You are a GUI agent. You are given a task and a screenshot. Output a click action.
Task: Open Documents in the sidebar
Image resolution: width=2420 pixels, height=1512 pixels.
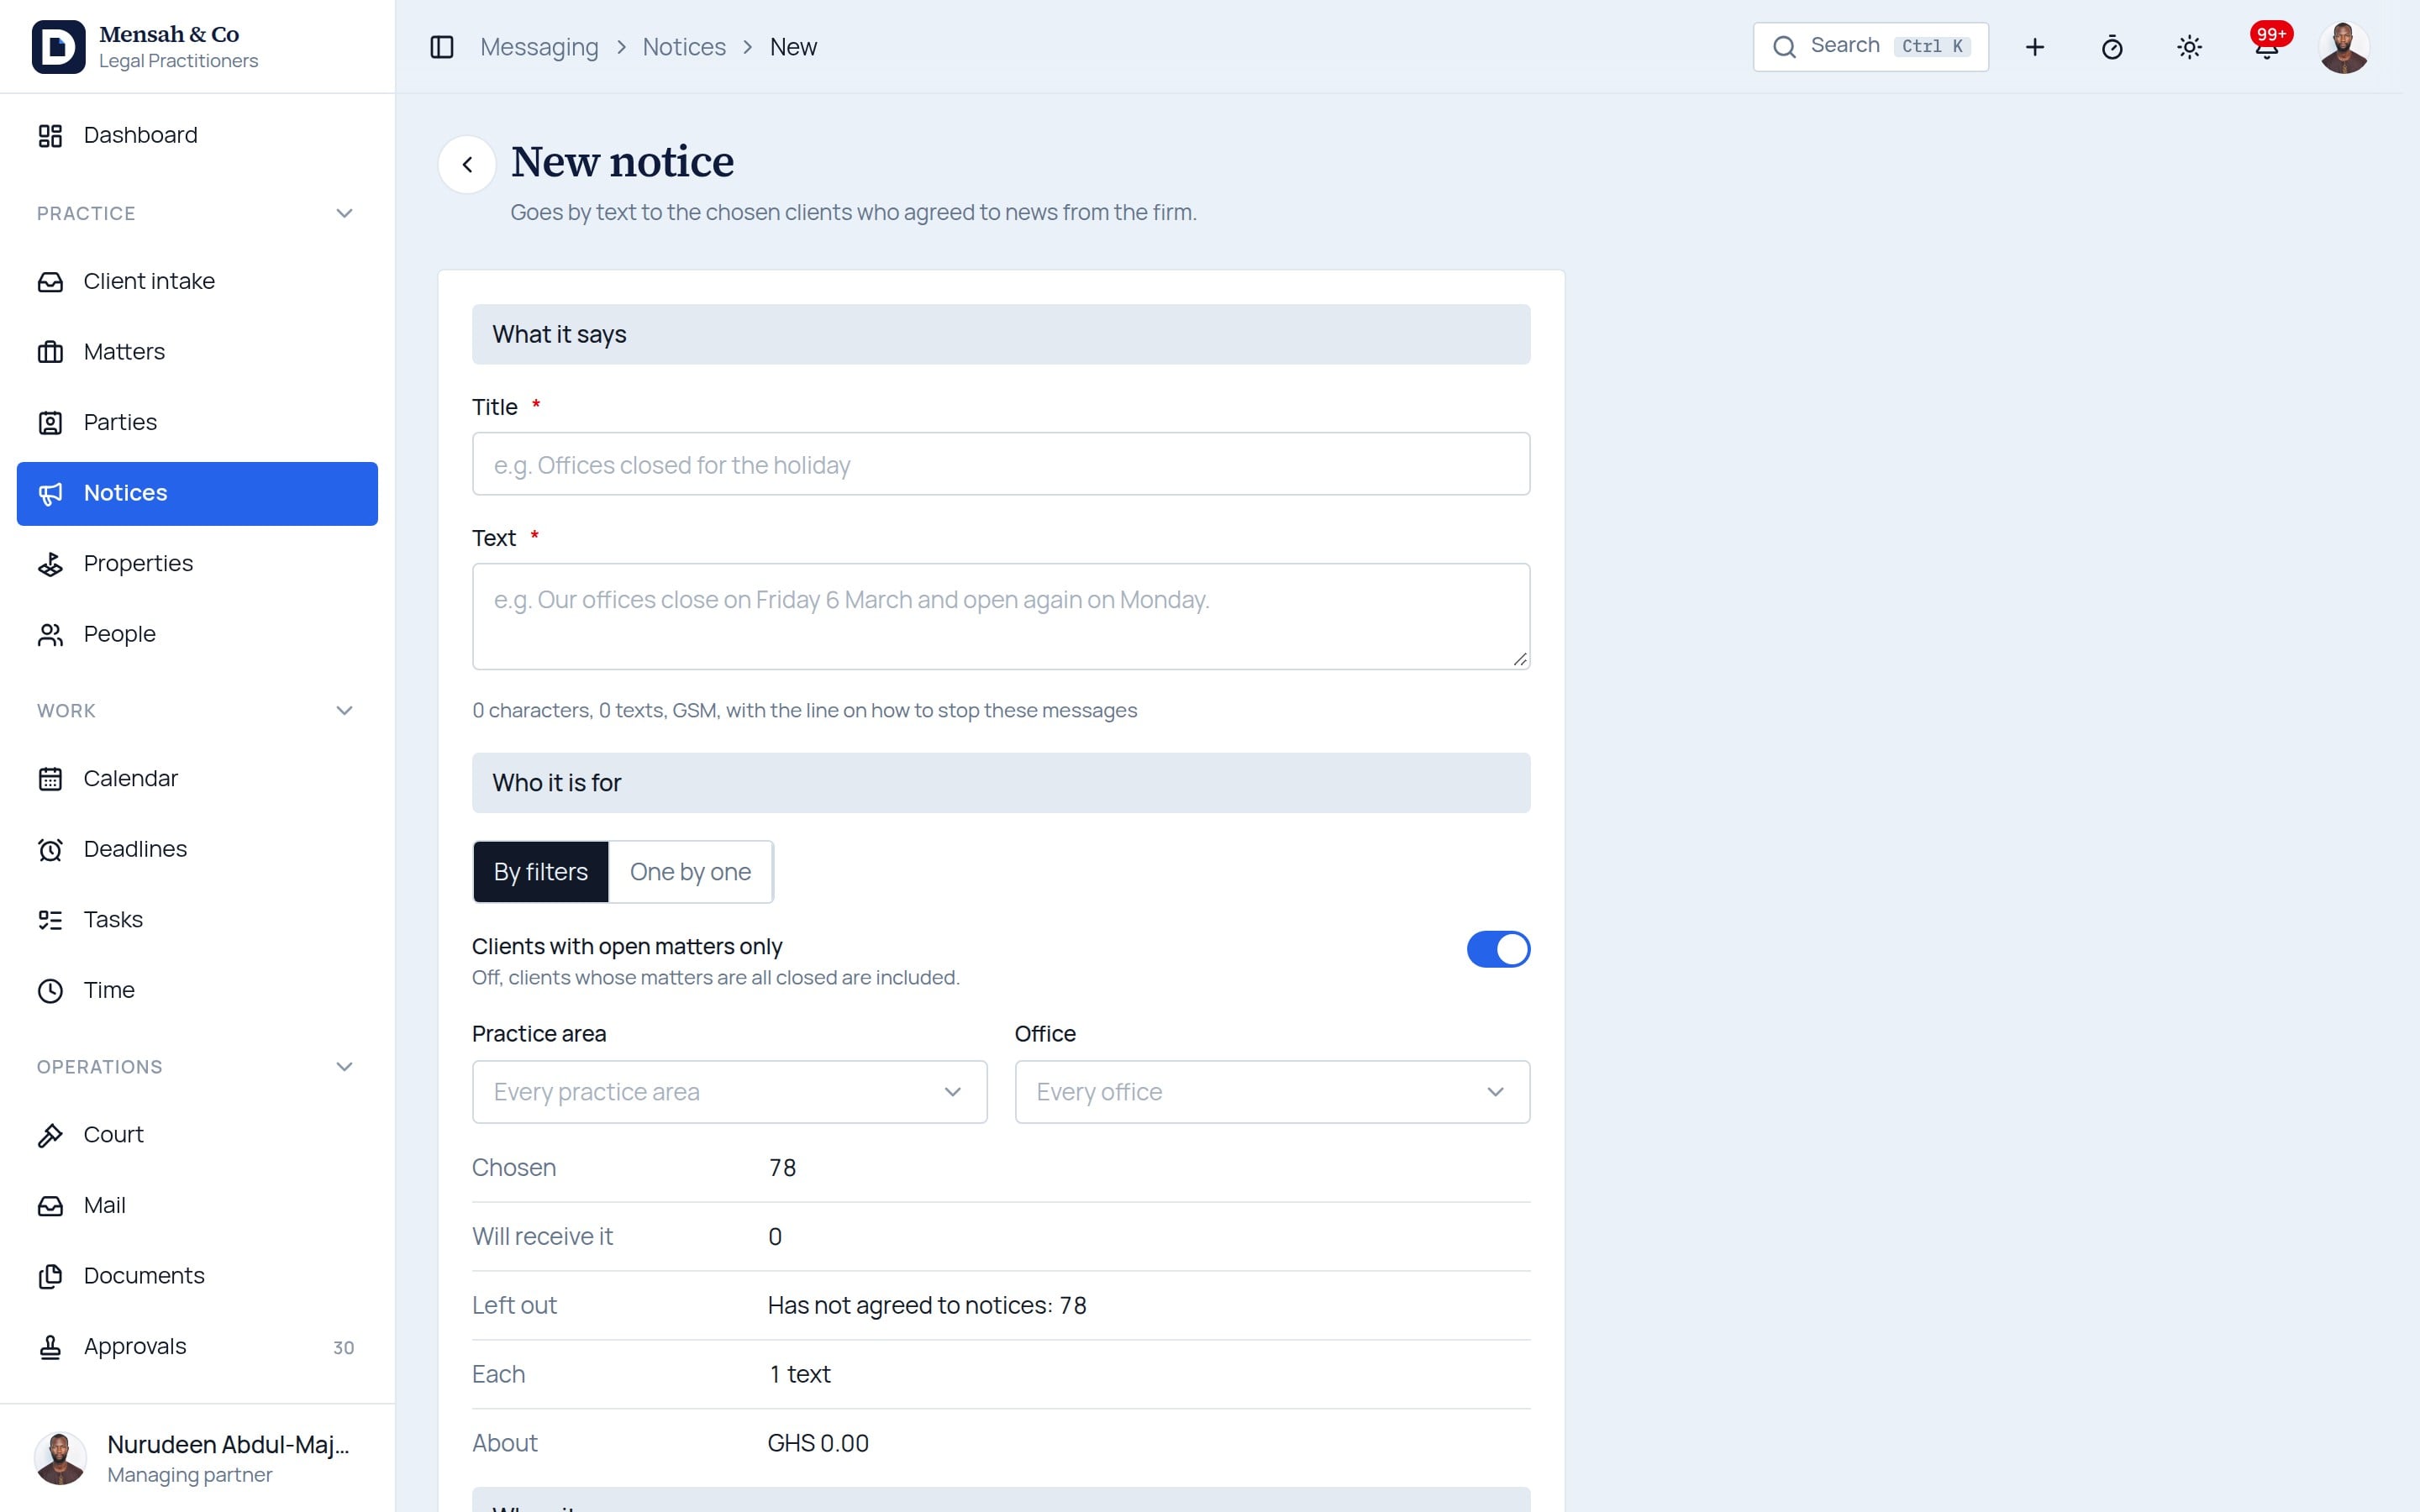coord(197,1276)
